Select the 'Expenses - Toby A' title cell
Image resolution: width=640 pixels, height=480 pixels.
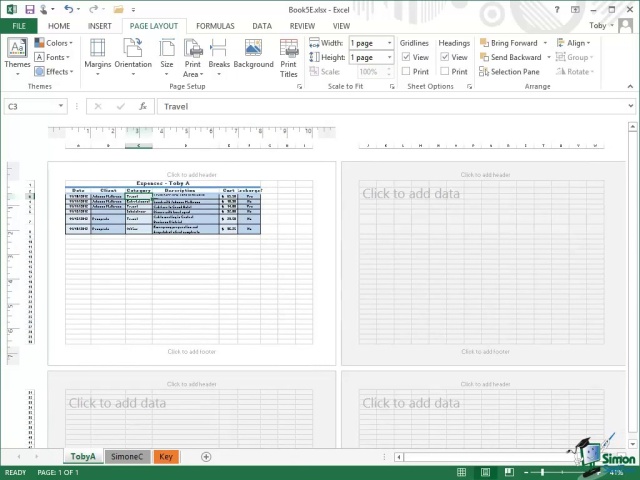point(163,183)
